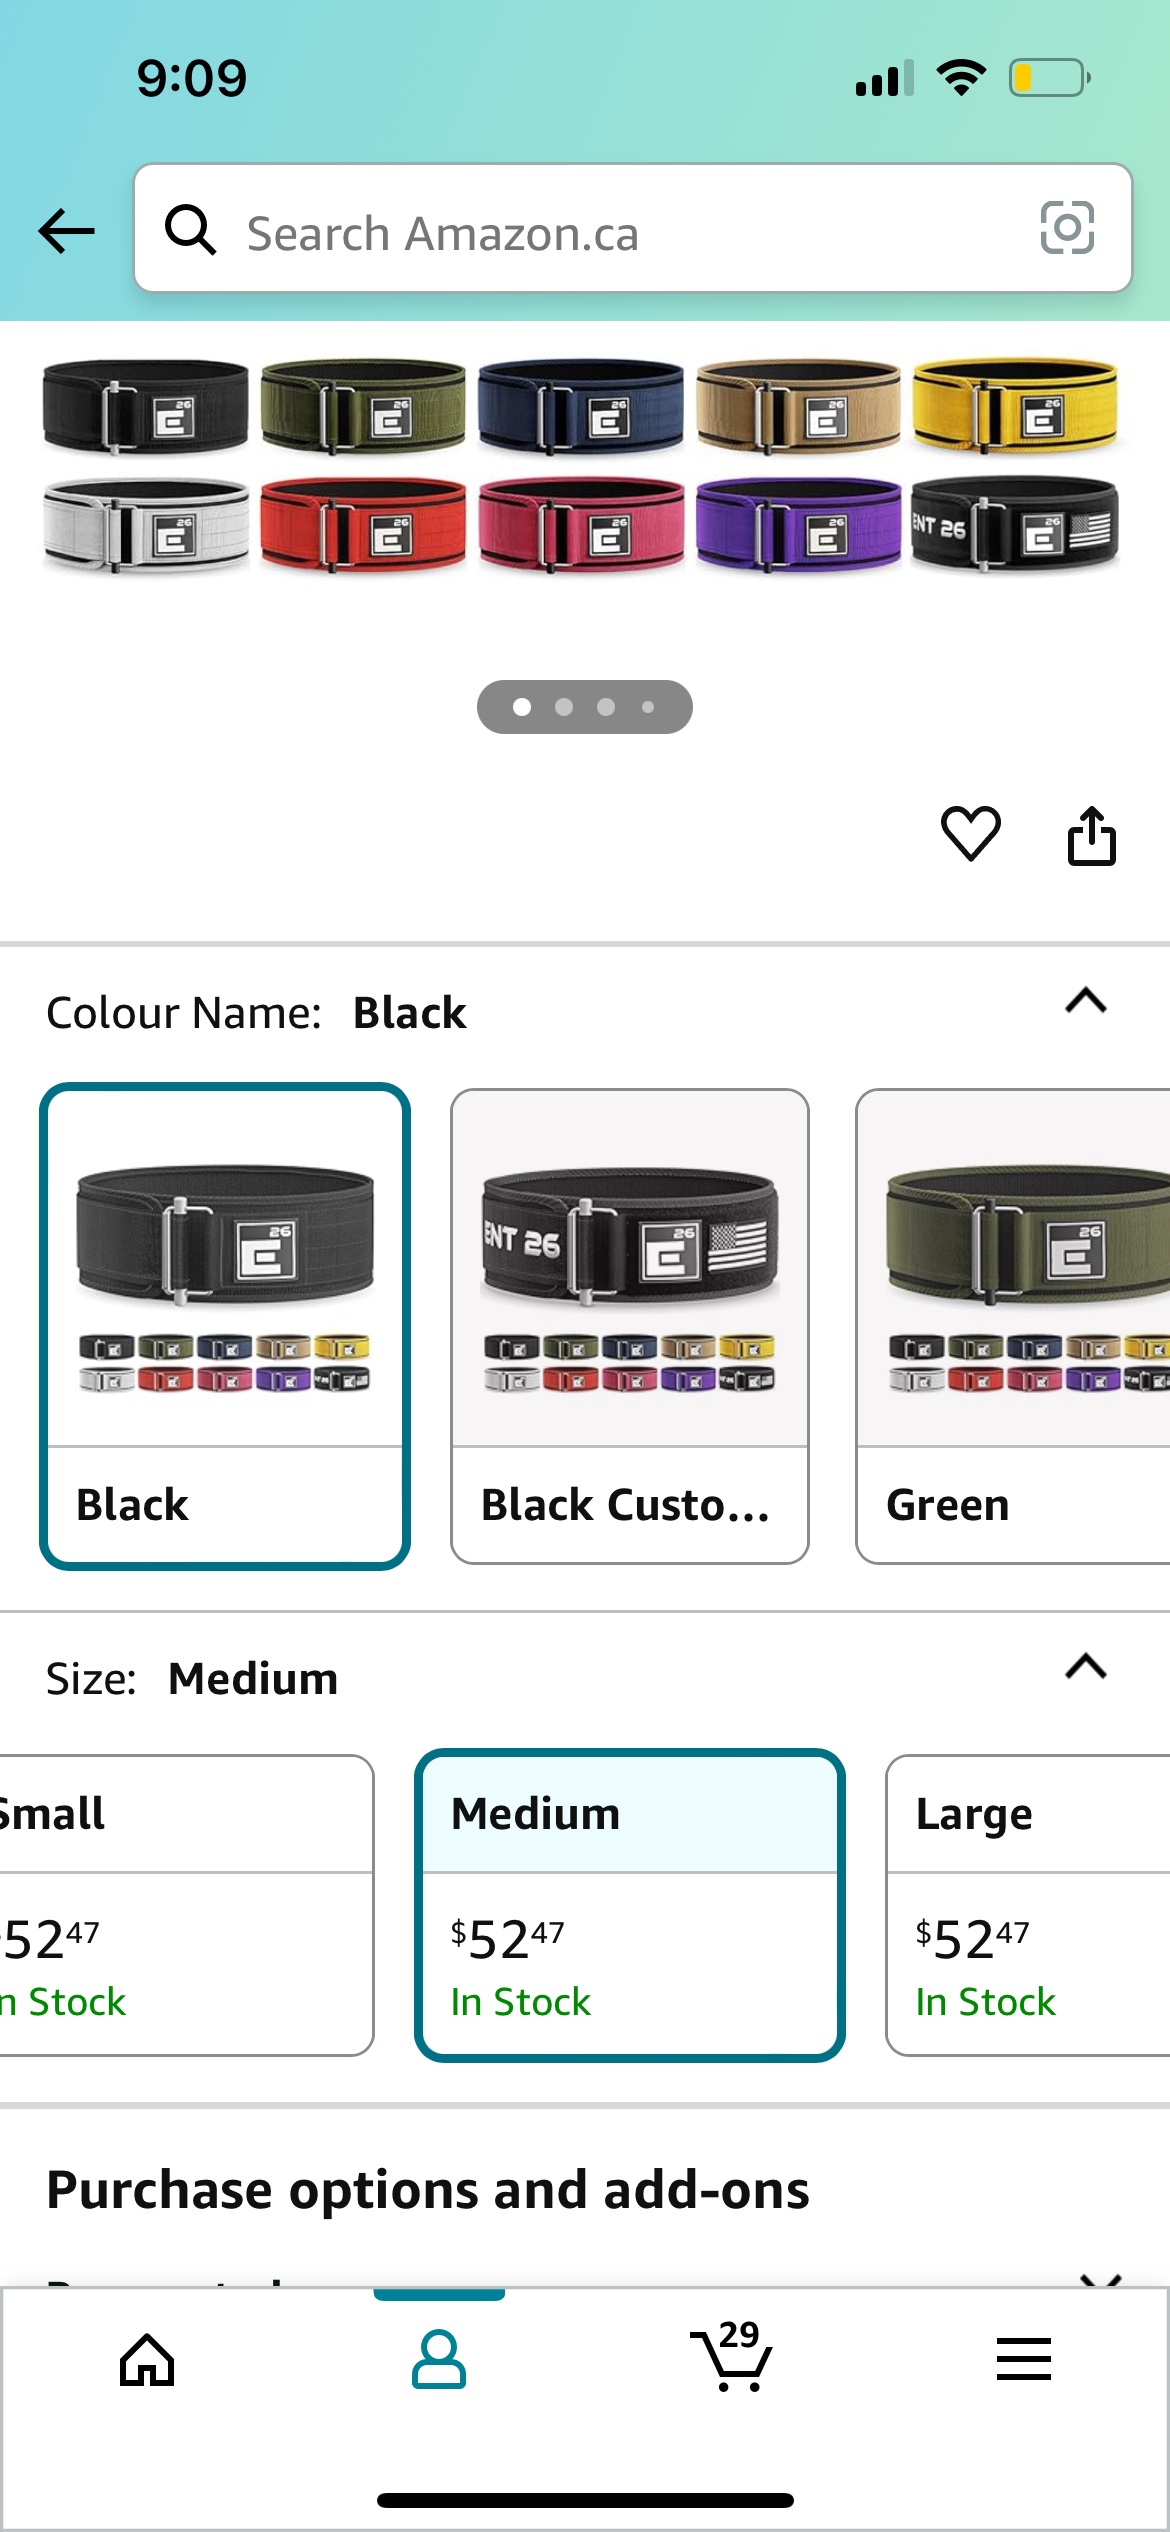Image resolution: width=1170 pixels, height=2532 pixels.
Task: Open the account profile tab
Action: pyautogui.click(x=439, y=2360)
